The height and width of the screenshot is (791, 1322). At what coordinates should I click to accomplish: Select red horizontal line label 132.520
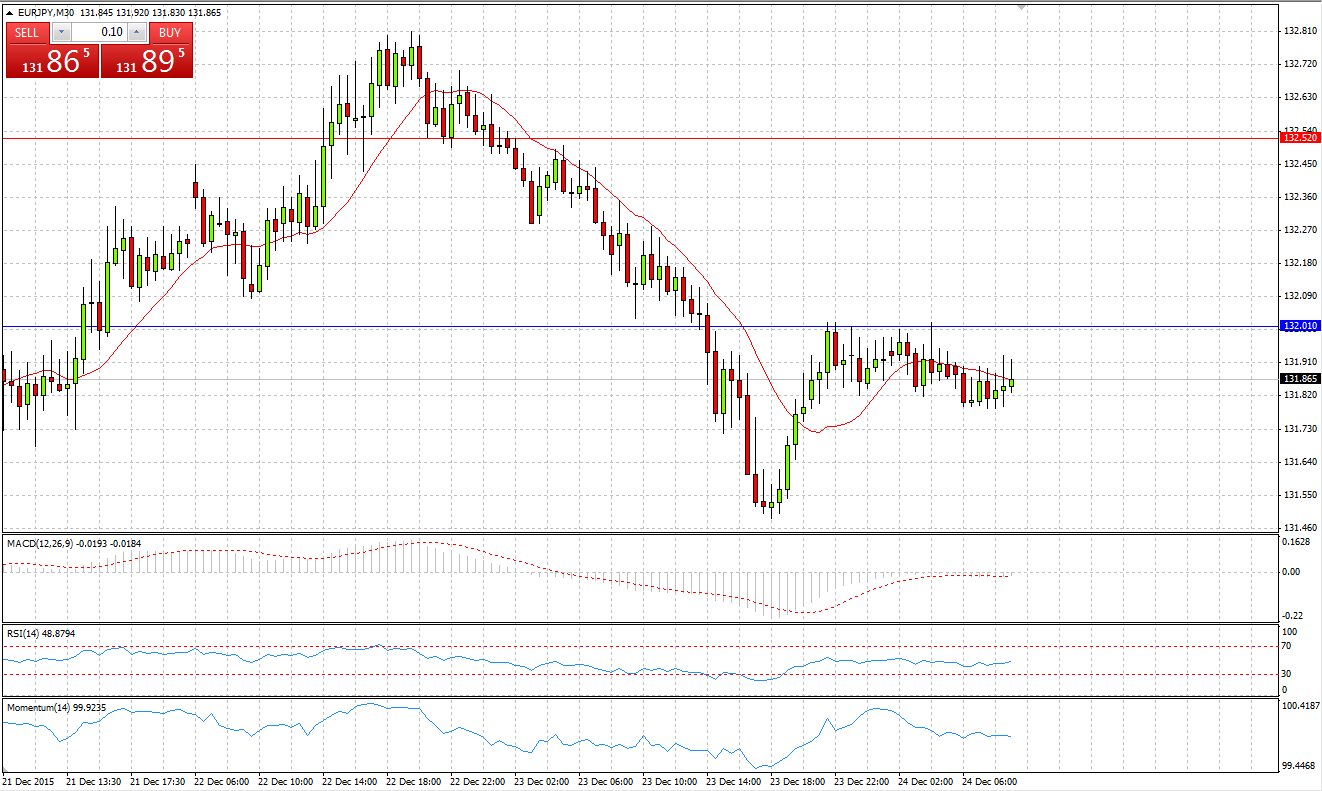point(1301,138)
